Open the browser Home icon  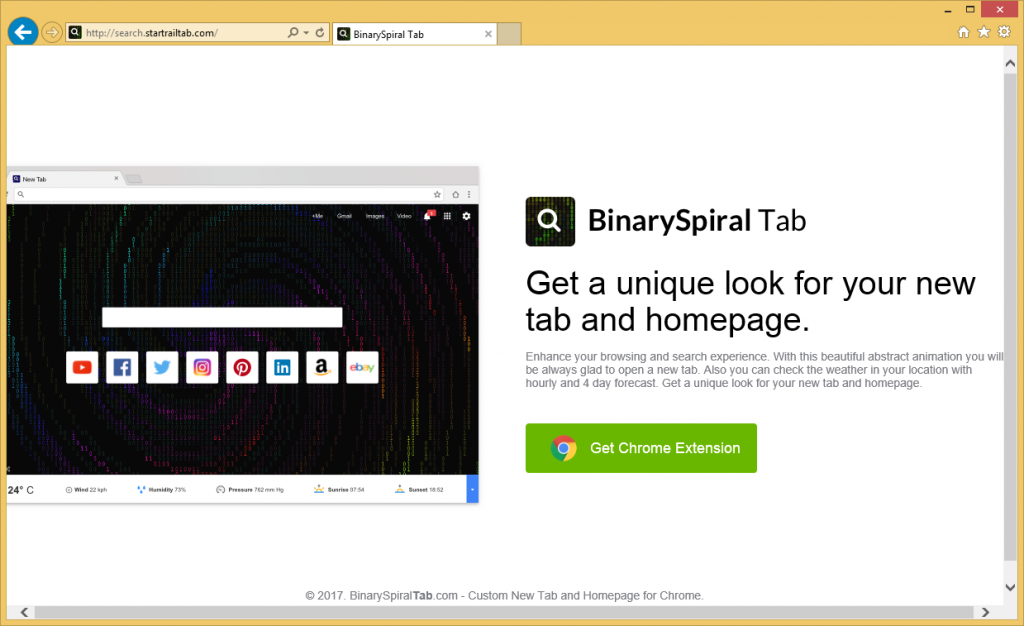pyautogui.click(x=963, y=32)
